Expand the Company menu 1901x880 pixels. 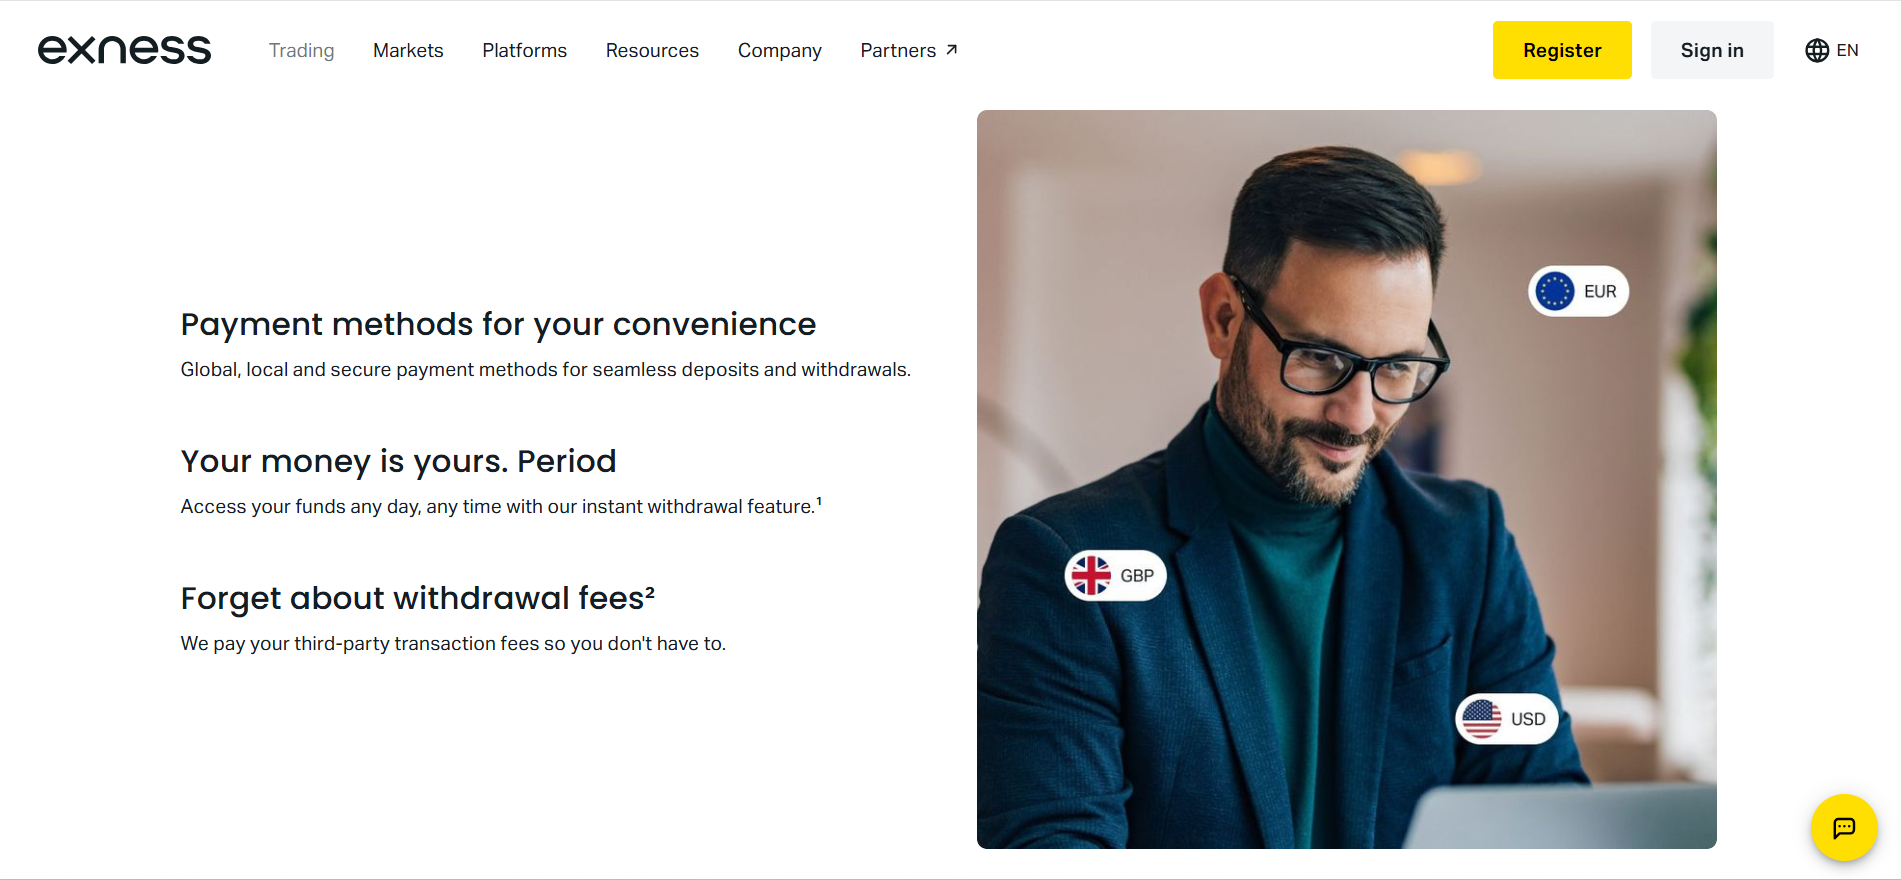tap(780, 50)
